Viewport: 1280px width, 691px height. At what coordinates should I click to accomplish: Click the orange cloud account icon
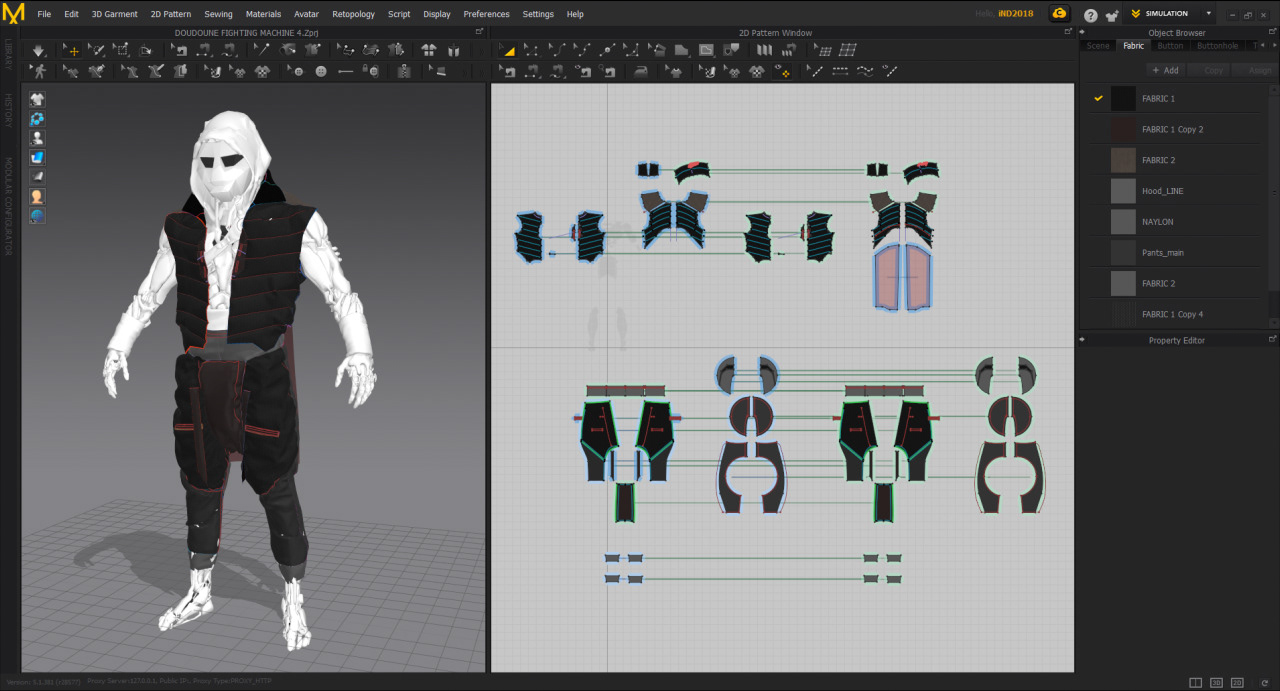click(x=1059, y=14)
